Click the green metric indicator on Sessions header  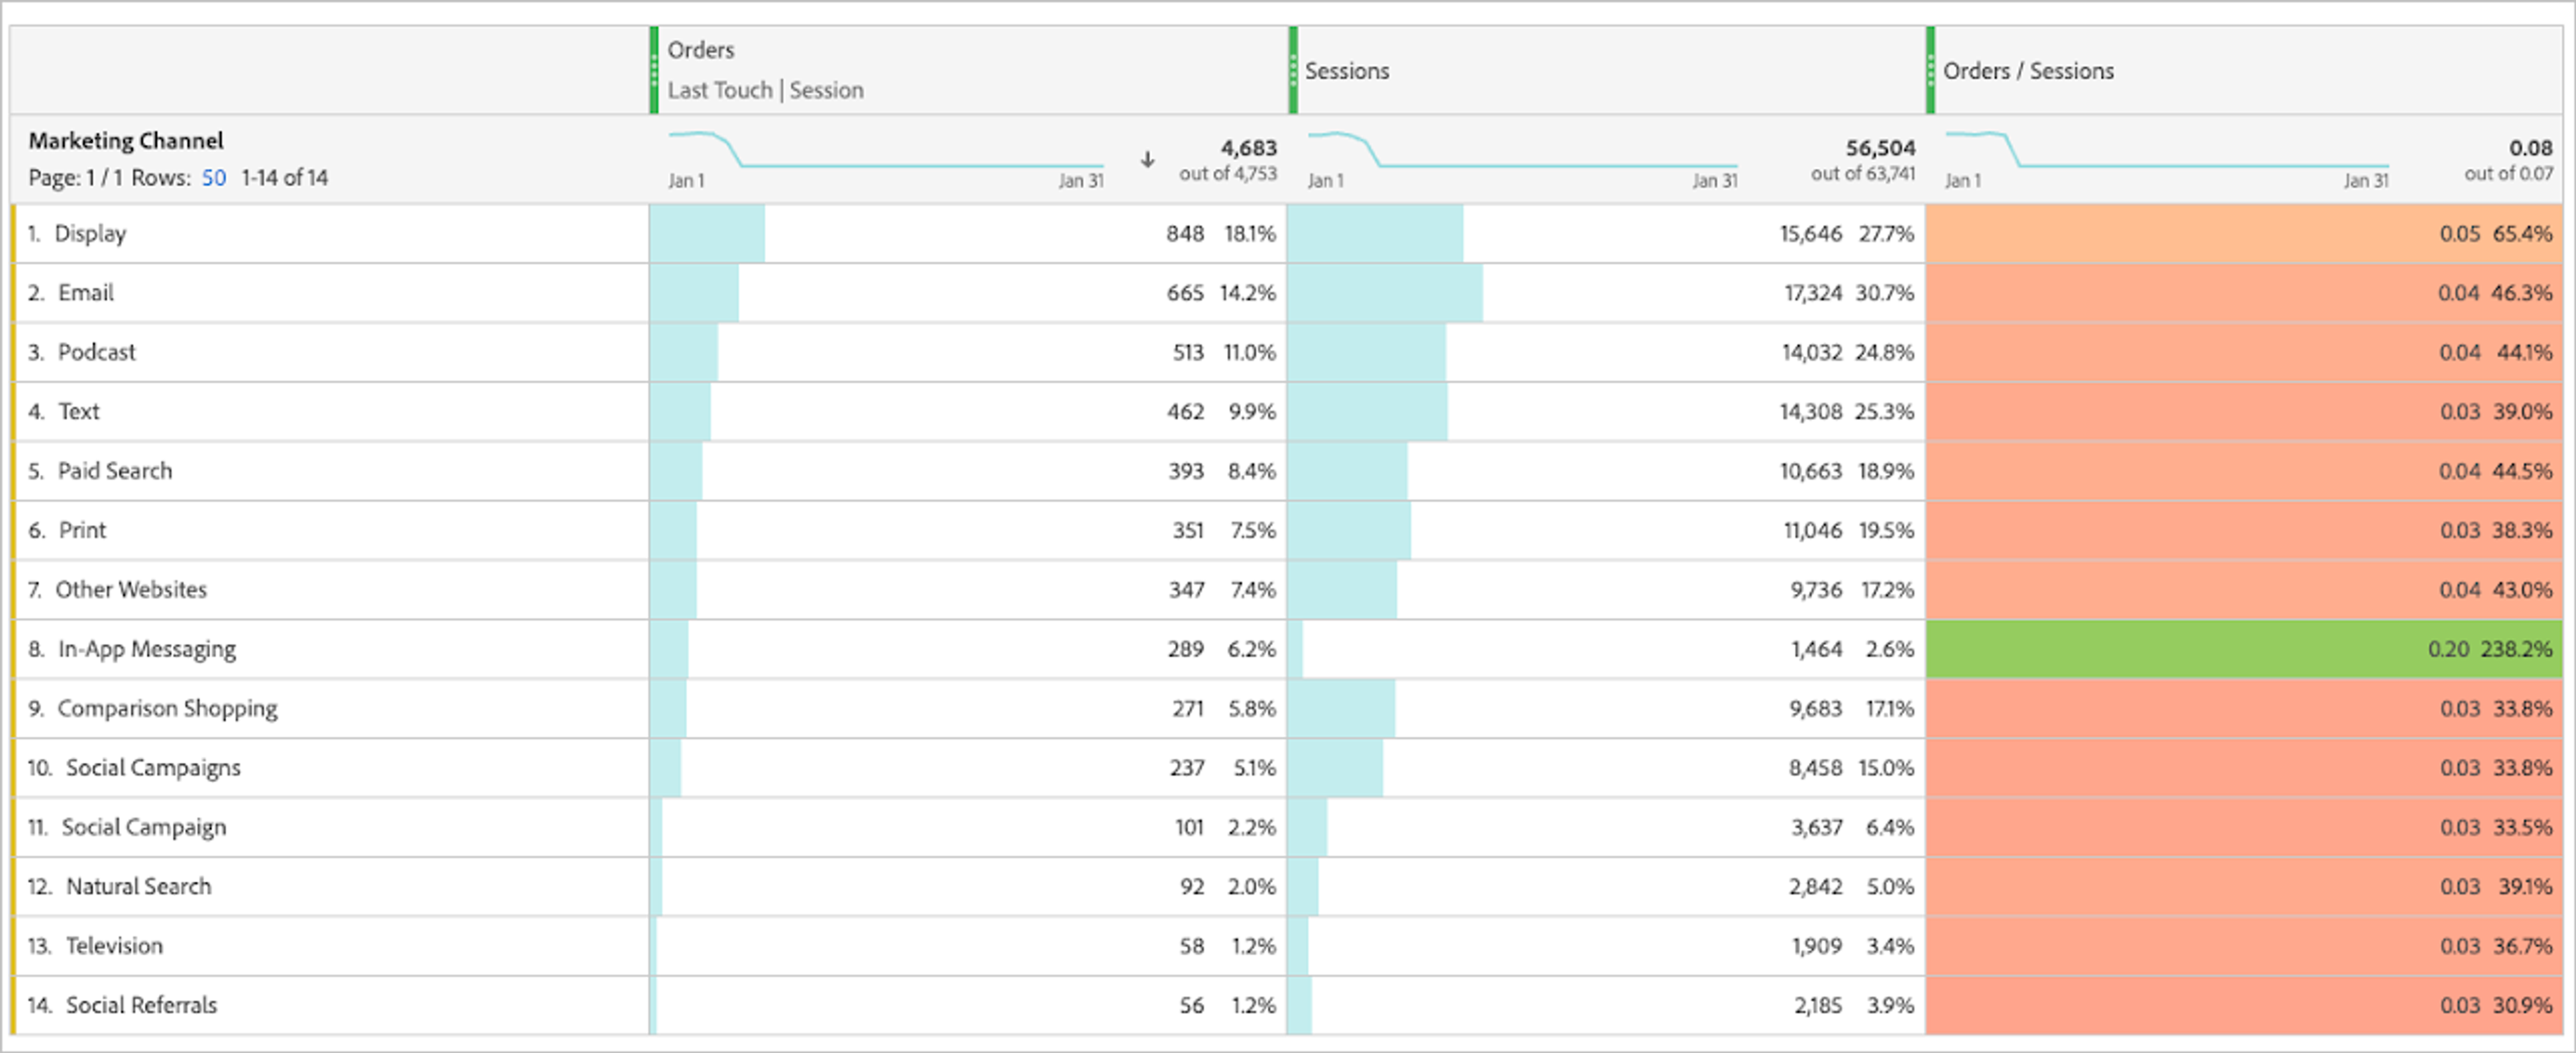click(1293, 70)
